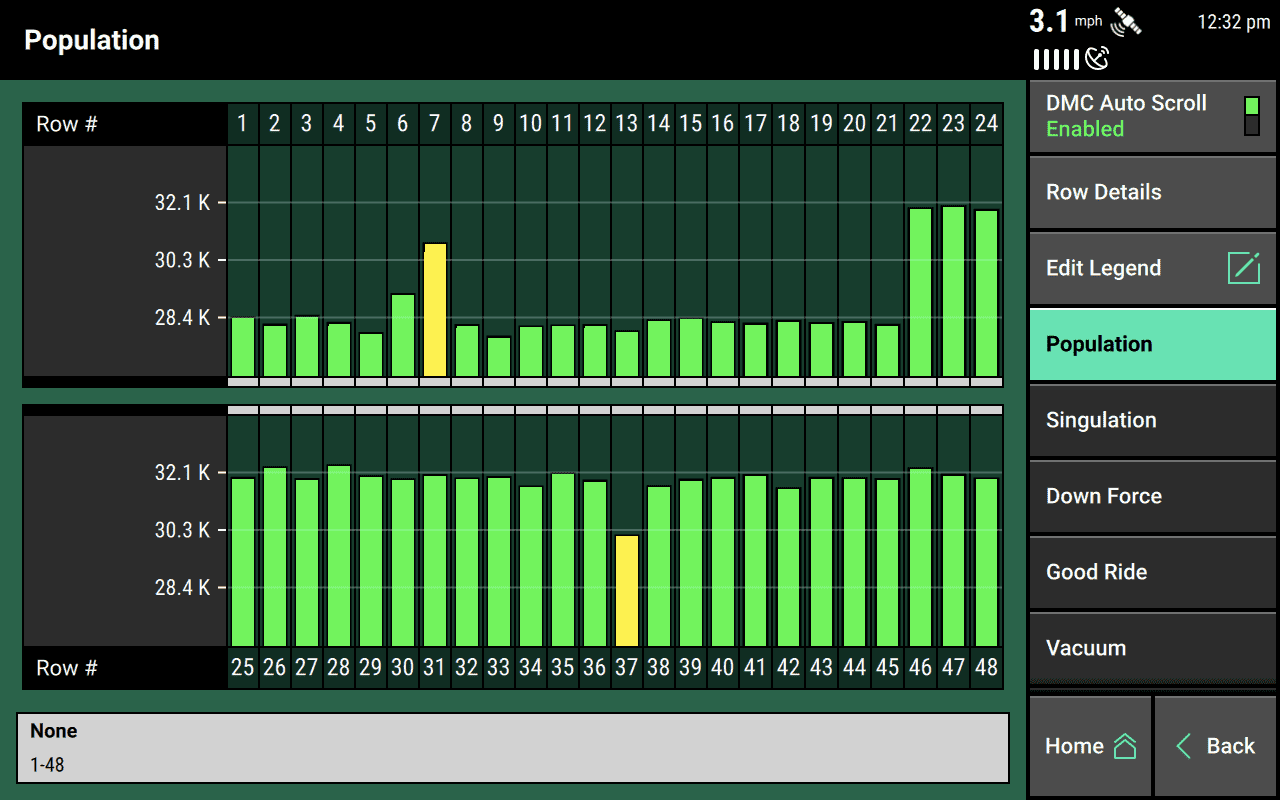Click the left chevron on the Back button
The image size is (1280, 800).
[1184, 746]
